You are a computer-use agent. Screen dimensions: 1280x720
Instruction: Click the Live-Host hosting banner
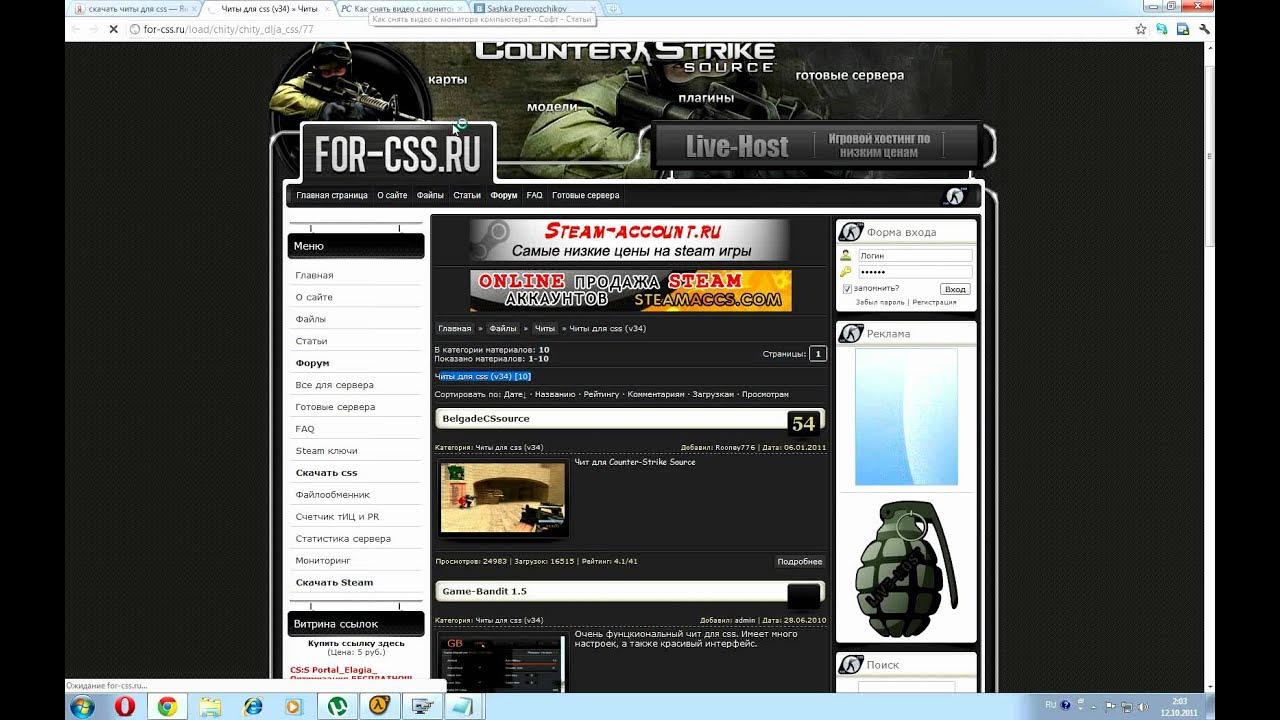tap(816, 147)
